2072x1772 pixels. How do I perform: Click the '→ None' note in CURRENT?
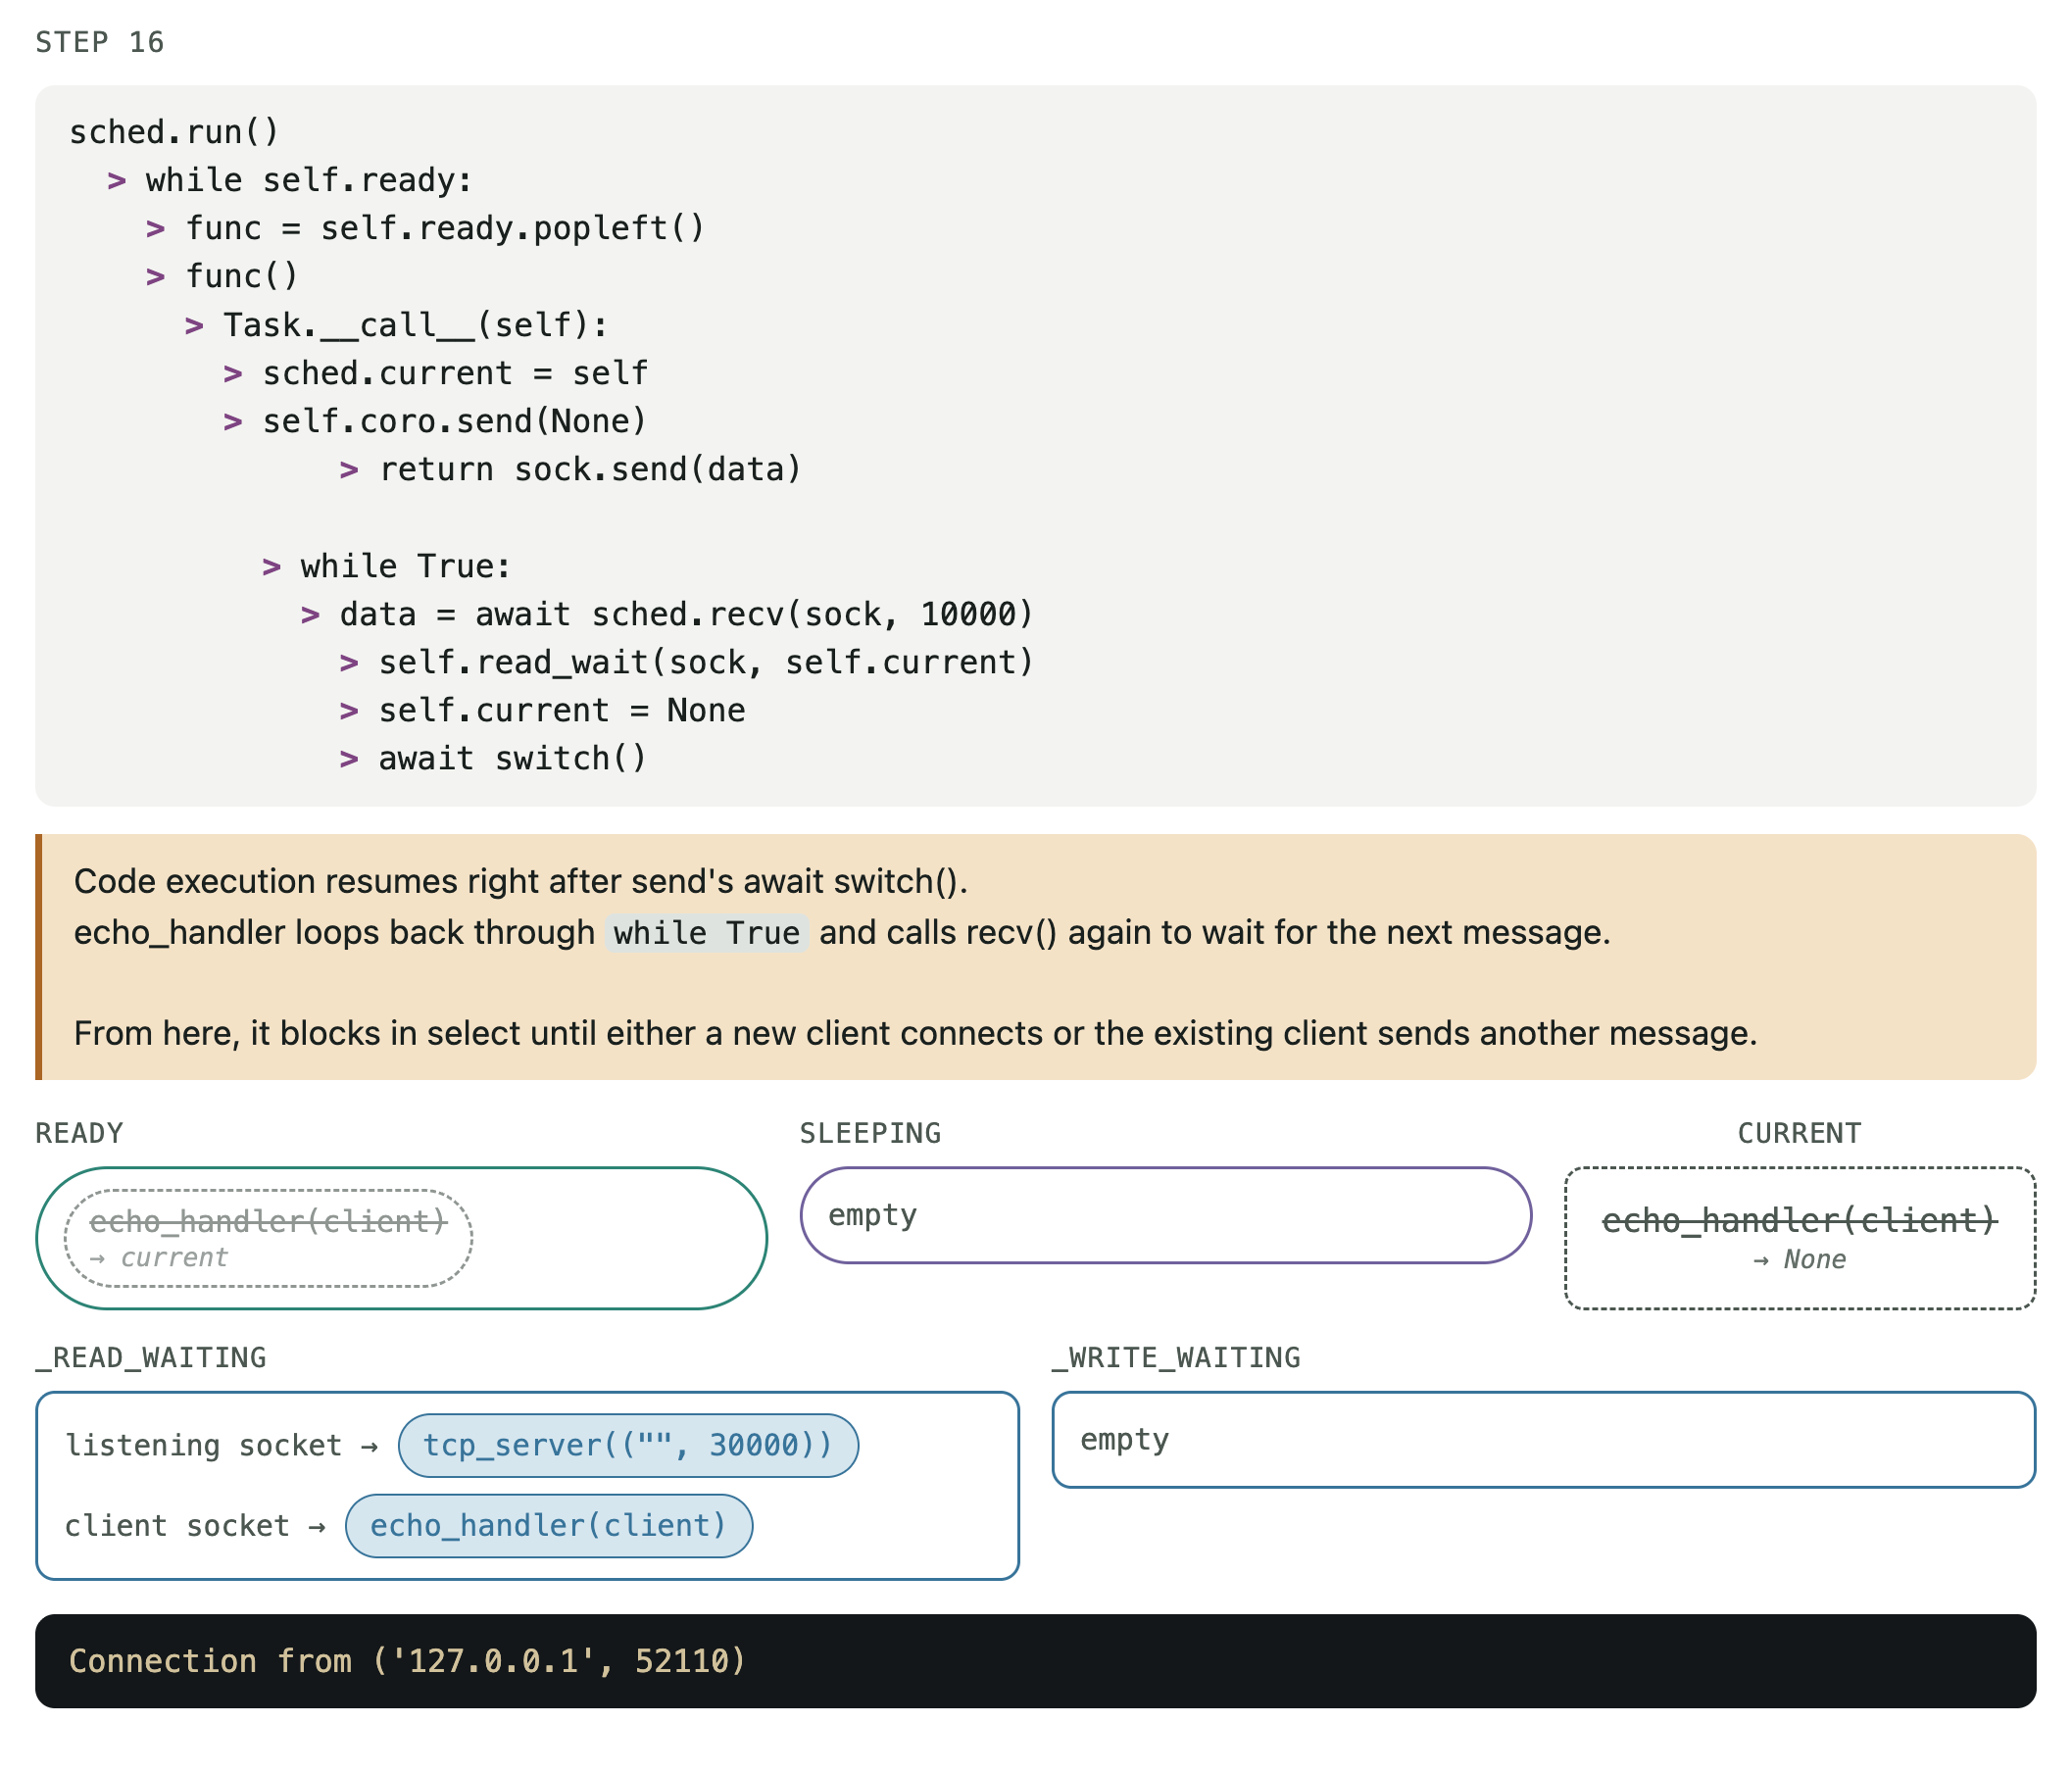tap(1799, 1259)
